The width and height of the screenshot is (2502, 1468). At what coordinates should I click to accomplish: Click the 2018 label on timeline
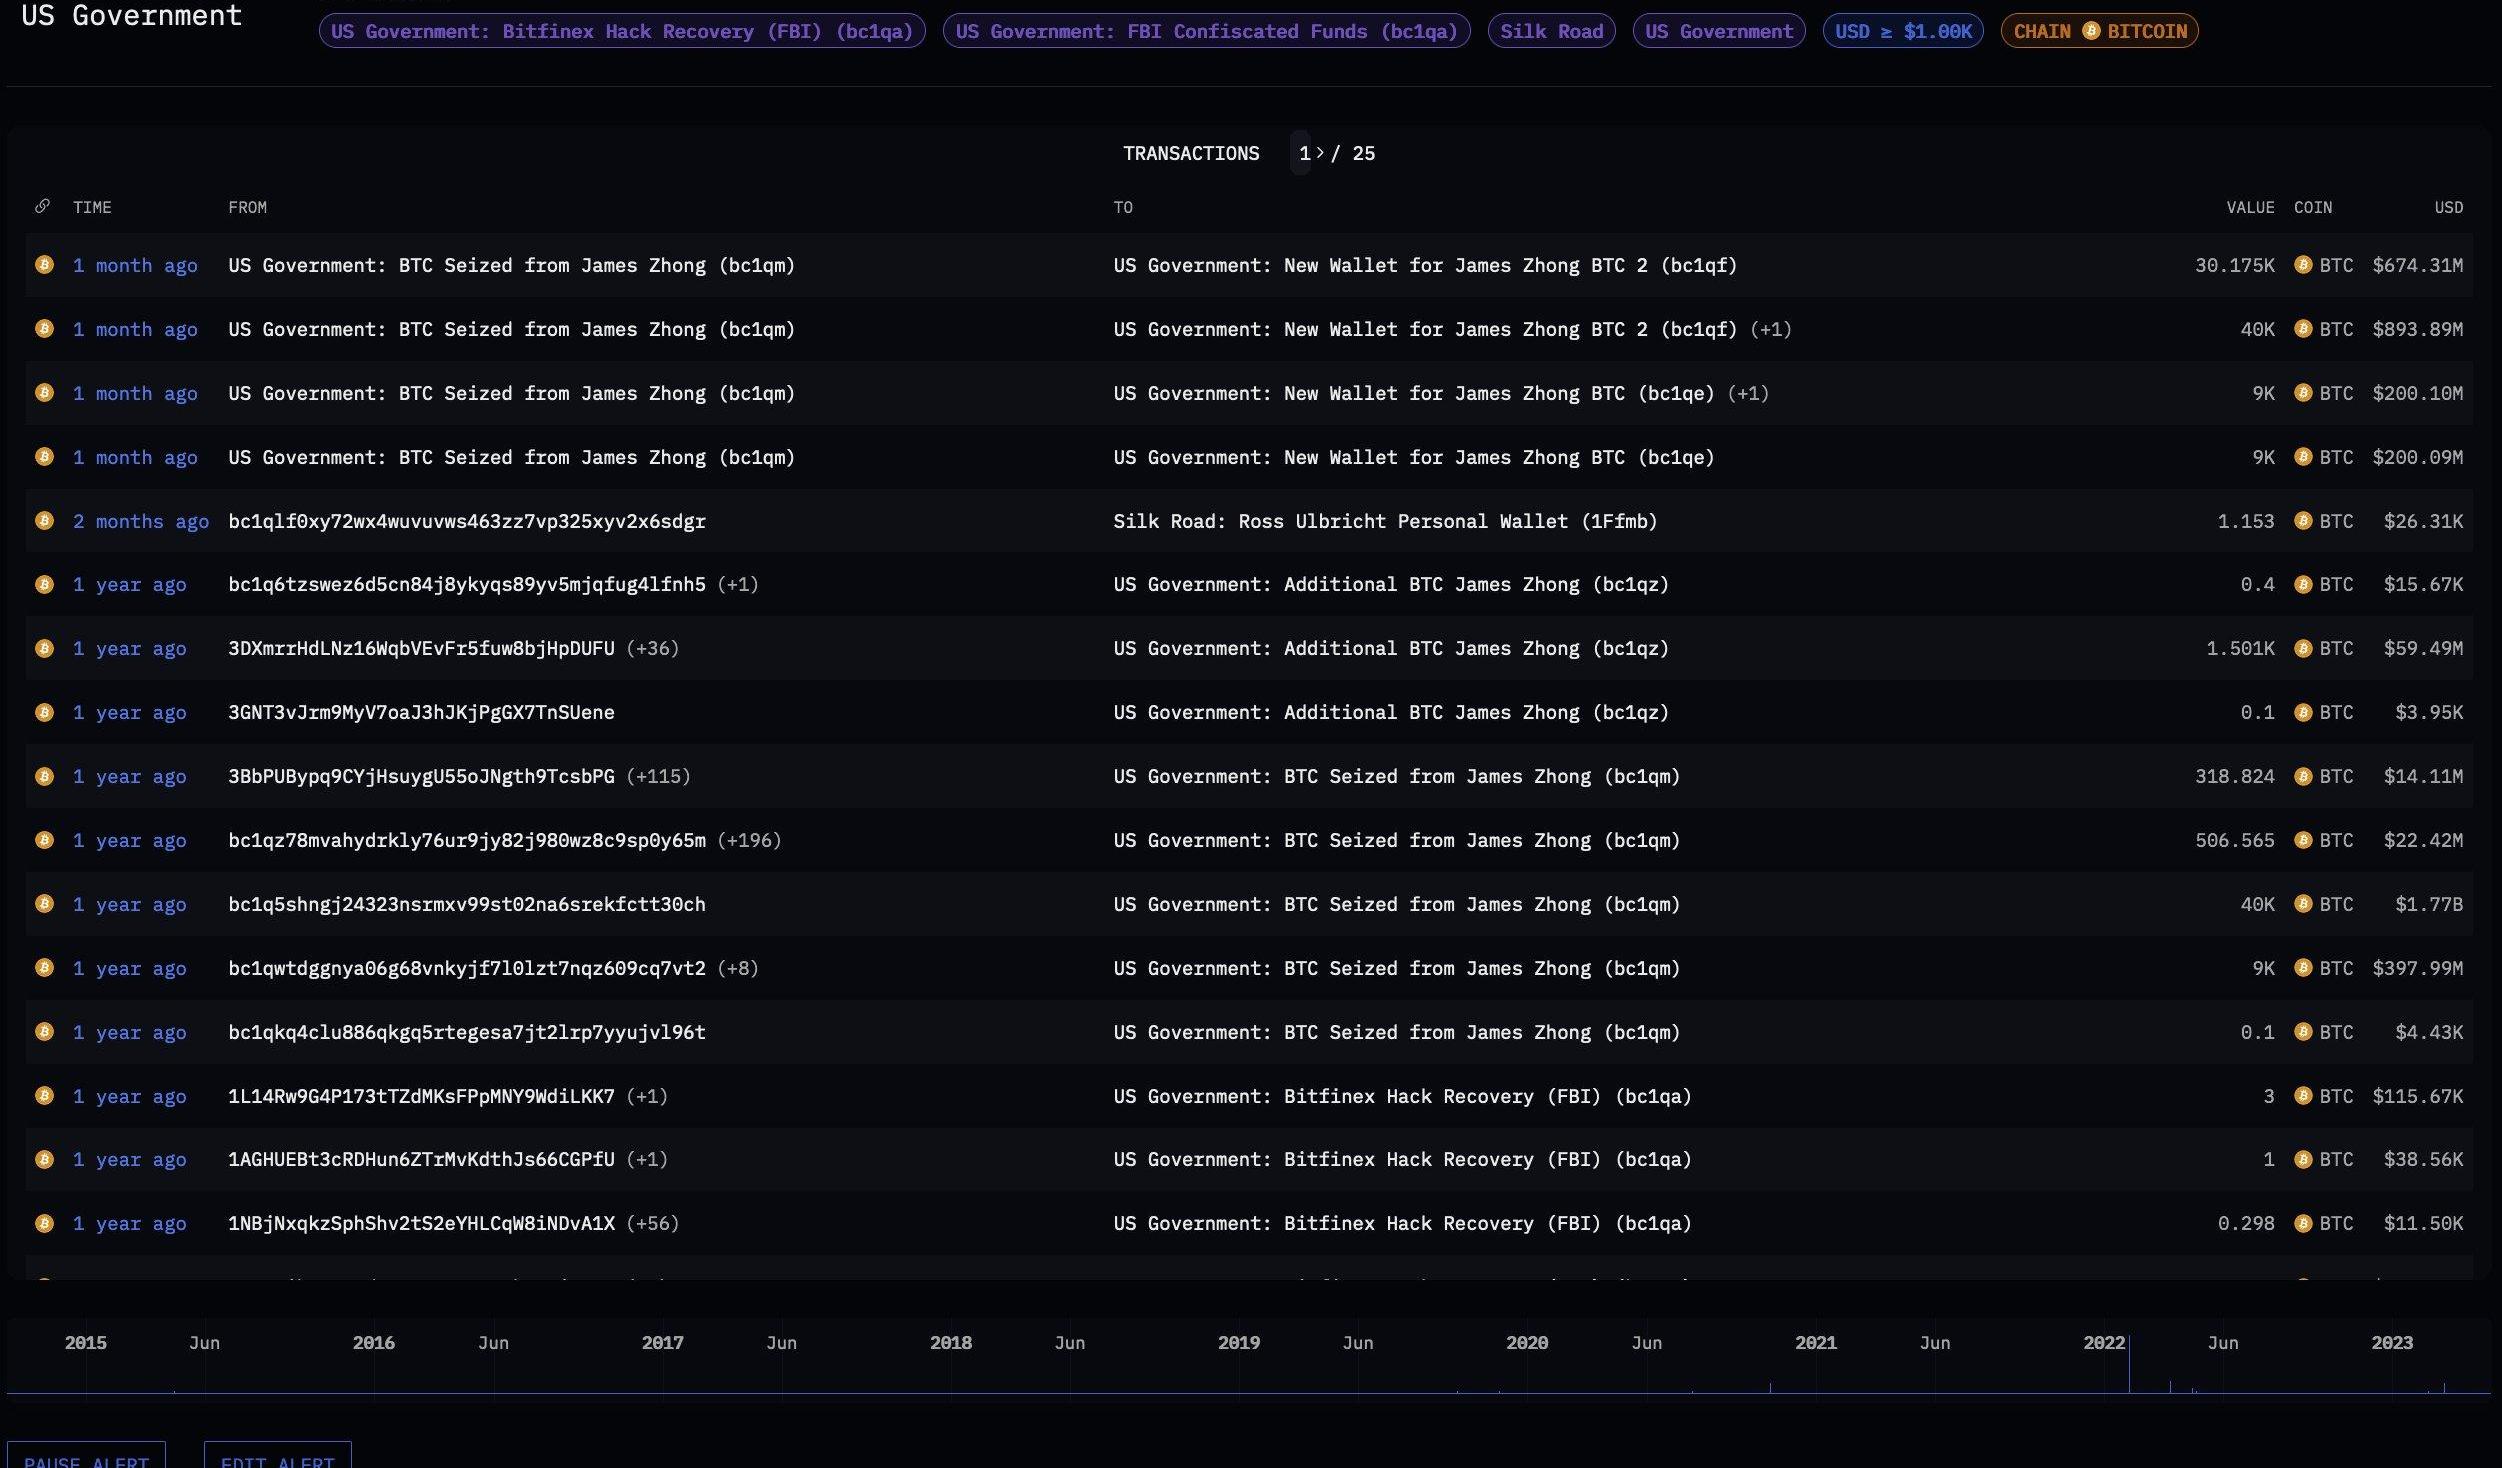[x=950, y=1342]
